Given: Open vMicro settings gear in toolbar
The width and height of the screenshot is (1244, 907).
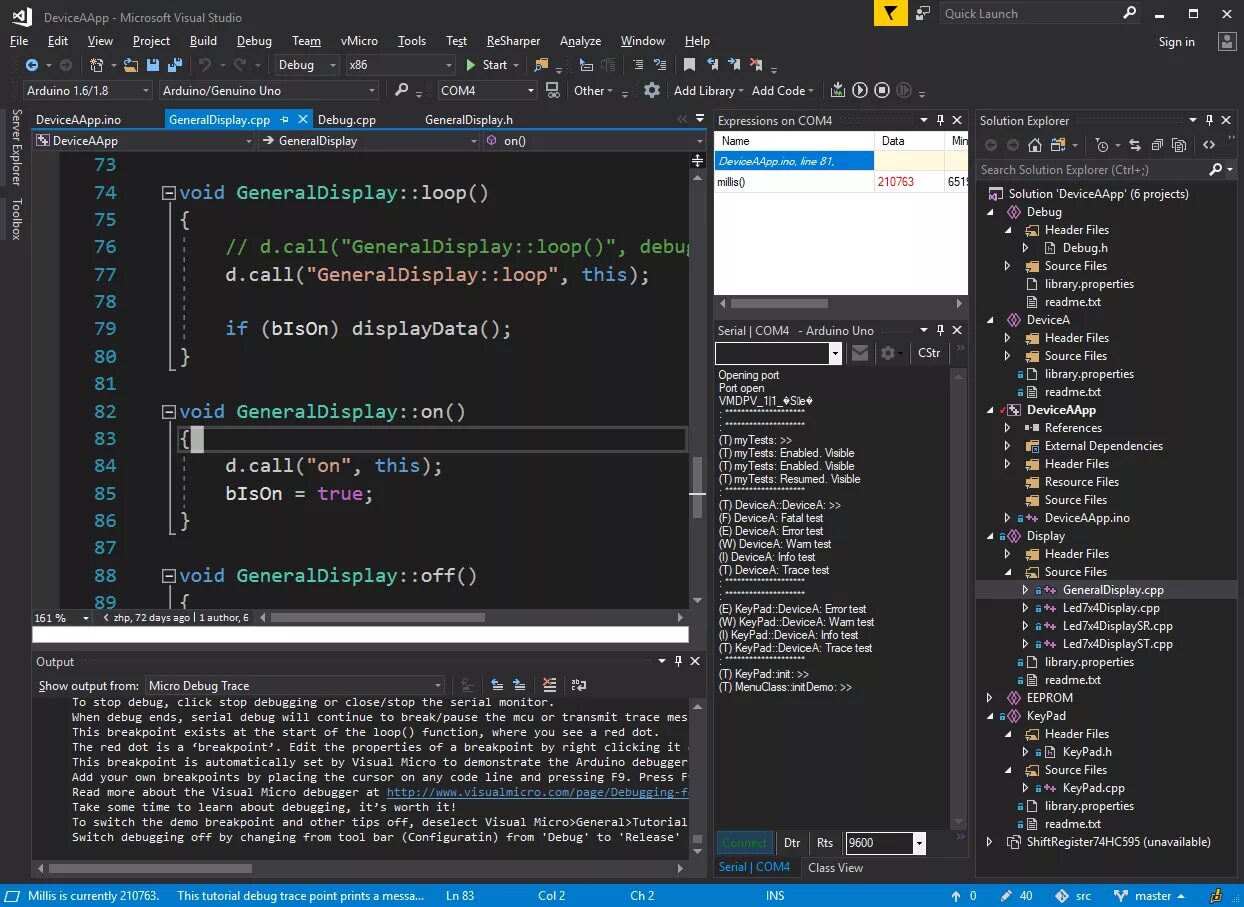Looking at the screenshot, I should [x=652, y=90].
